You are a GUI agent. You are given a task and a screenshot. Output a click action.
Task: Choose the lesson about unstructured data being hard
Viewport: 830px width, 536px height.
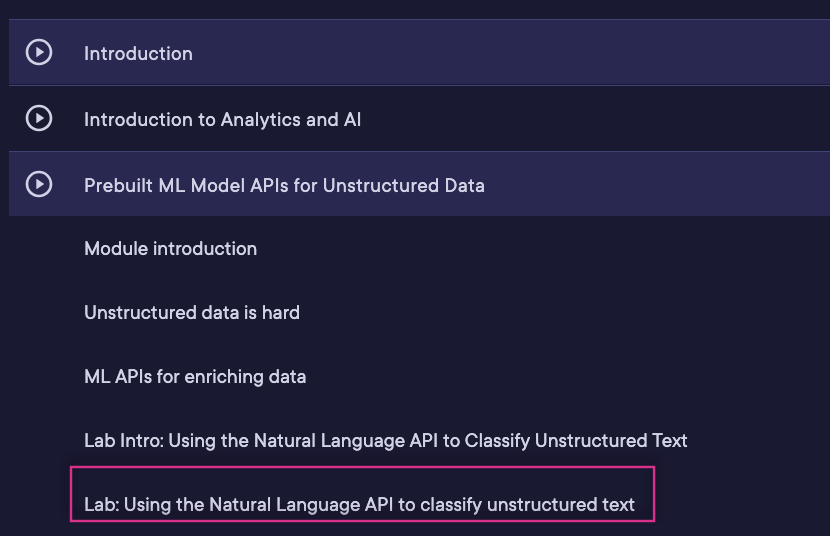(x=192, y=313)
